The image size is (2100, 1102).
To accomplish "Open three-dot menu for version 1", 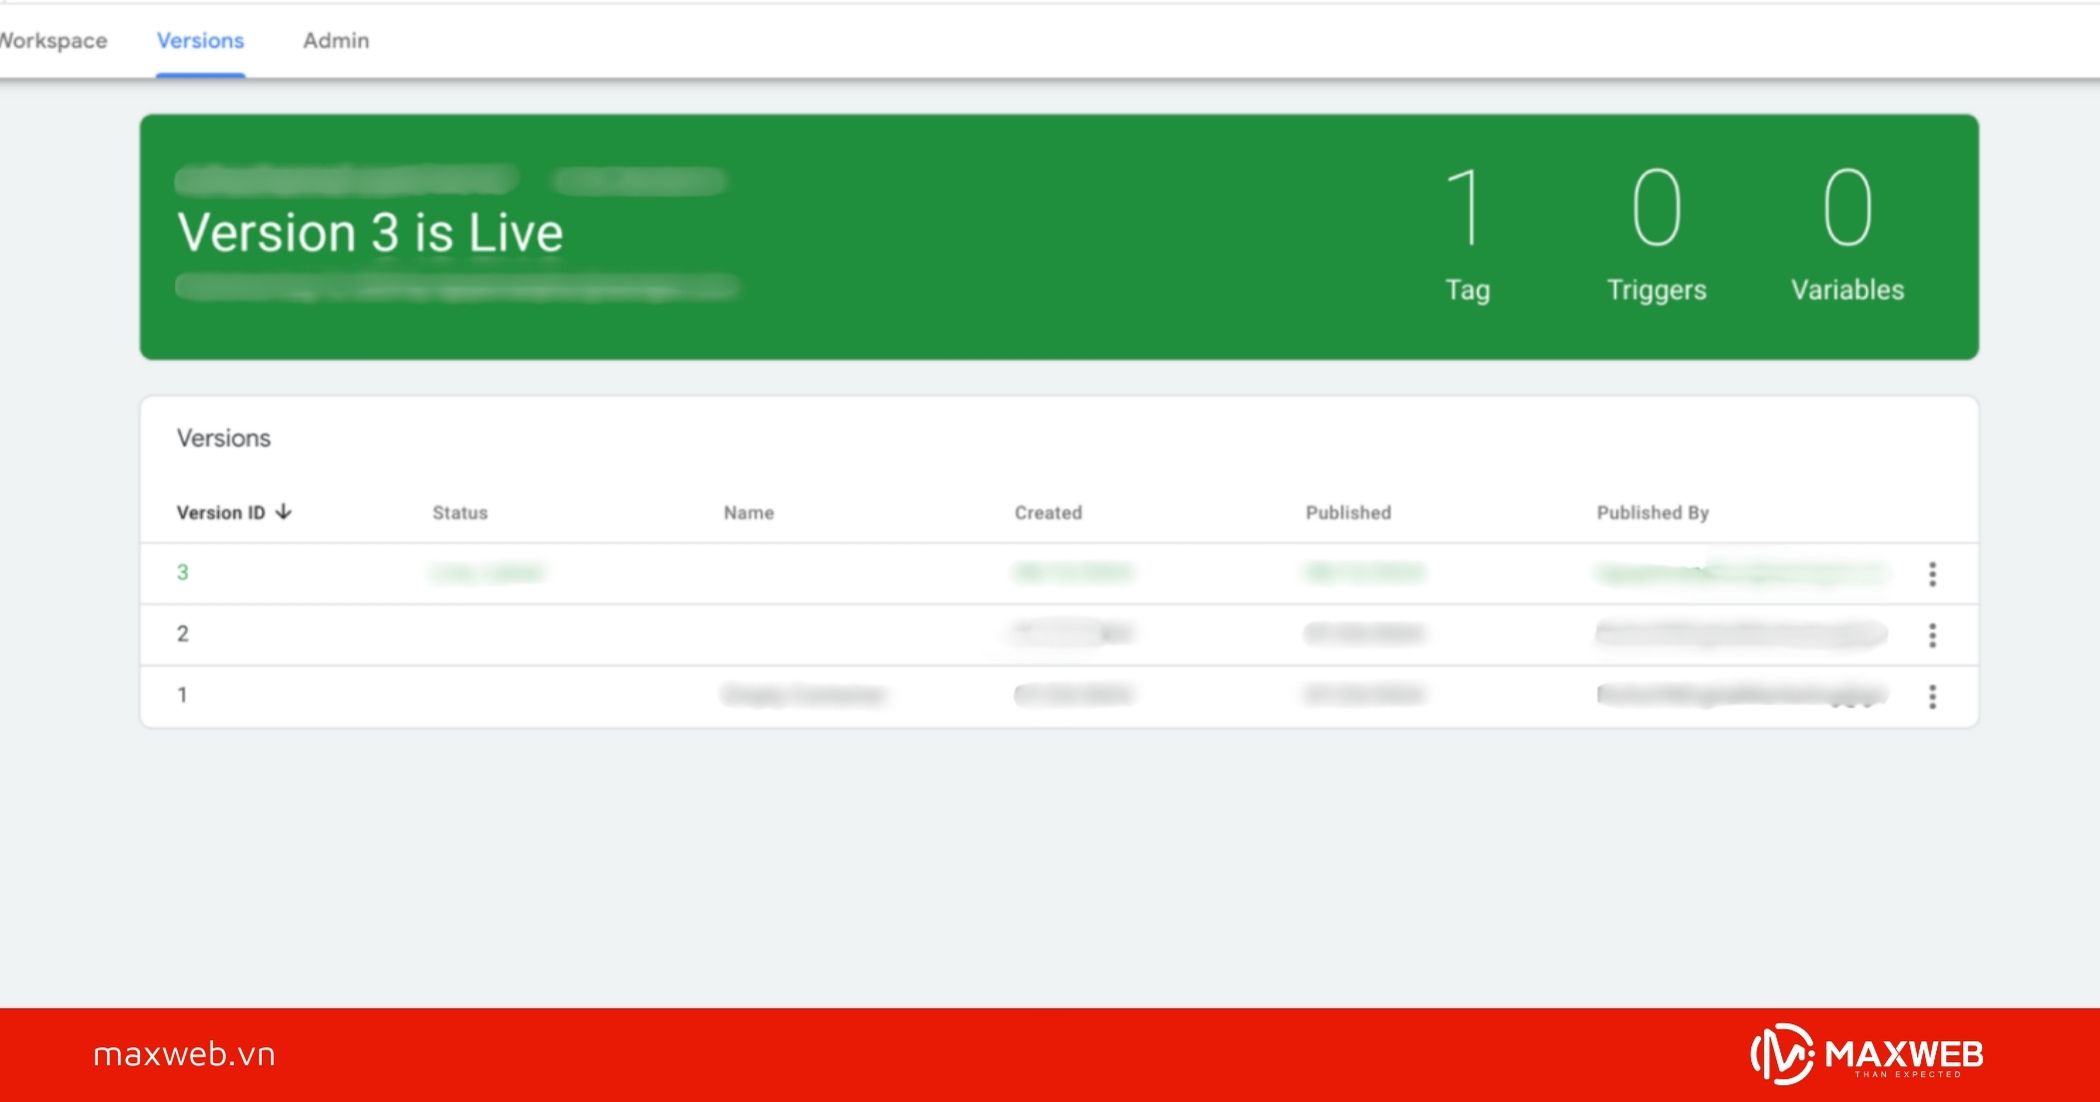I will click(x=1932, y=696).
